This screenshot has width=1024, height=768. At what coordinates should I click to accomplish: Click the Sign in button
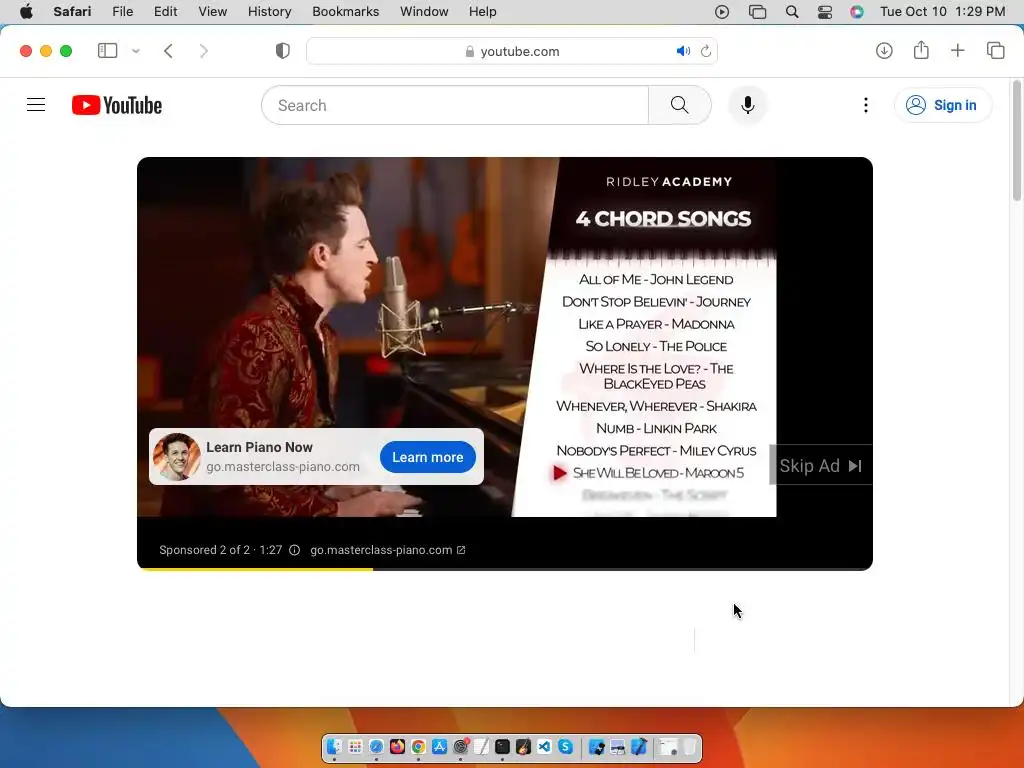click(942, 105)
